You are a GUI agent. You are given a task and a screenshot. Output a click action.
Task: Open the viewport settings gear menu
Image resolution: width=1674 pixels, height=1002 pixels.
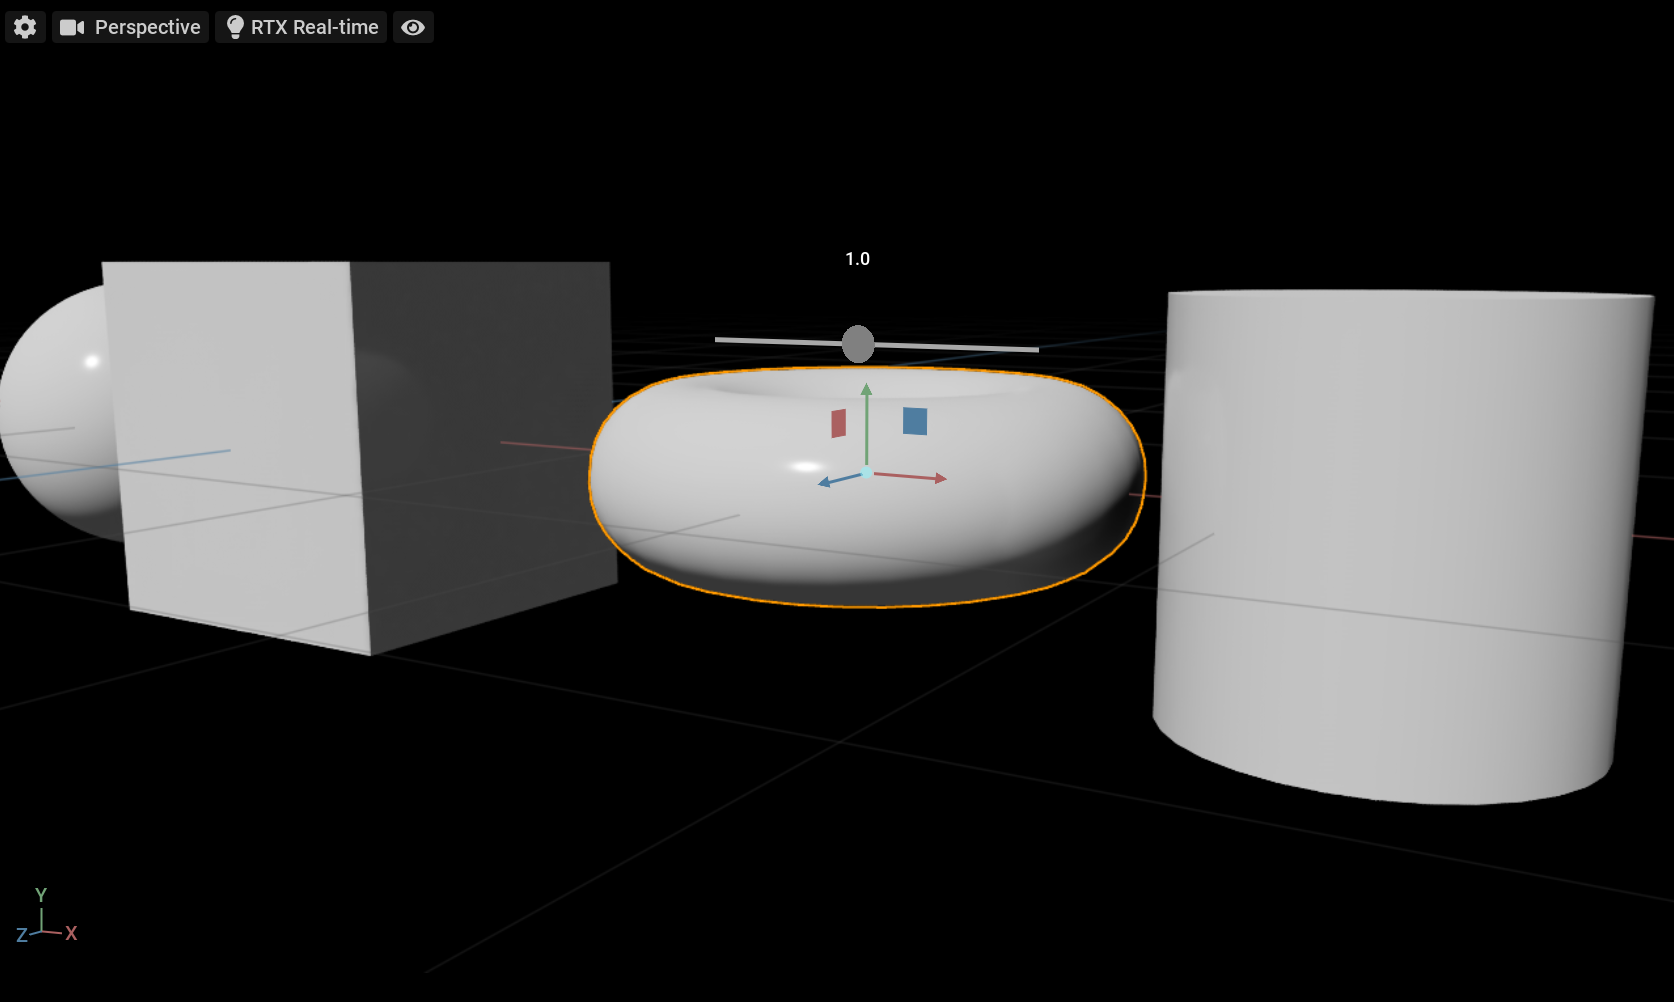pyautogui.click(x=25, y=27)
